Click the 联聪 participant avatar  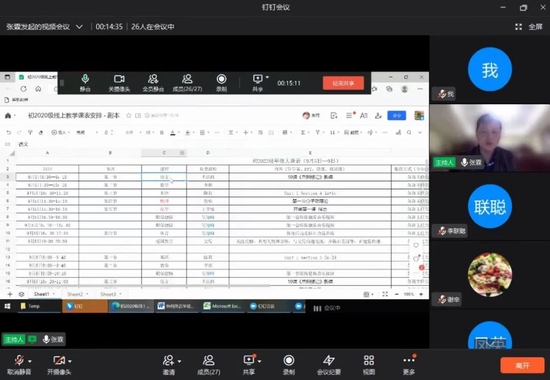[490, 206]
